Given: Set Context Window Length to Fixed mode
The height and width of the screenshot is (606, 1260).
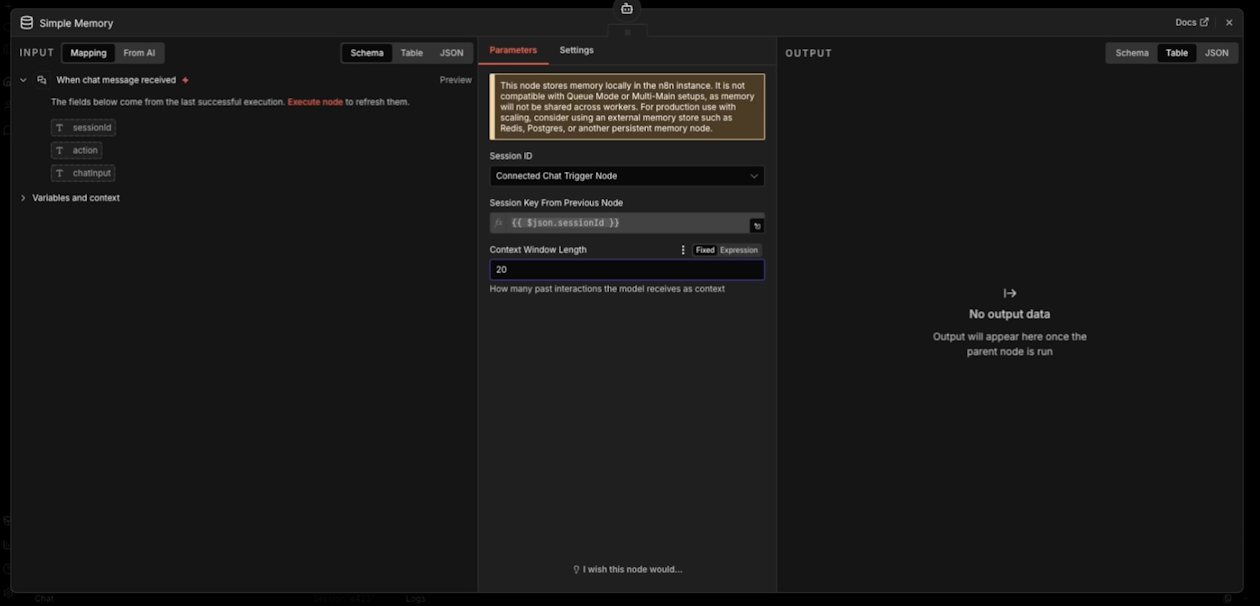Looking at the screenshot, I should [x=705, y=250].
